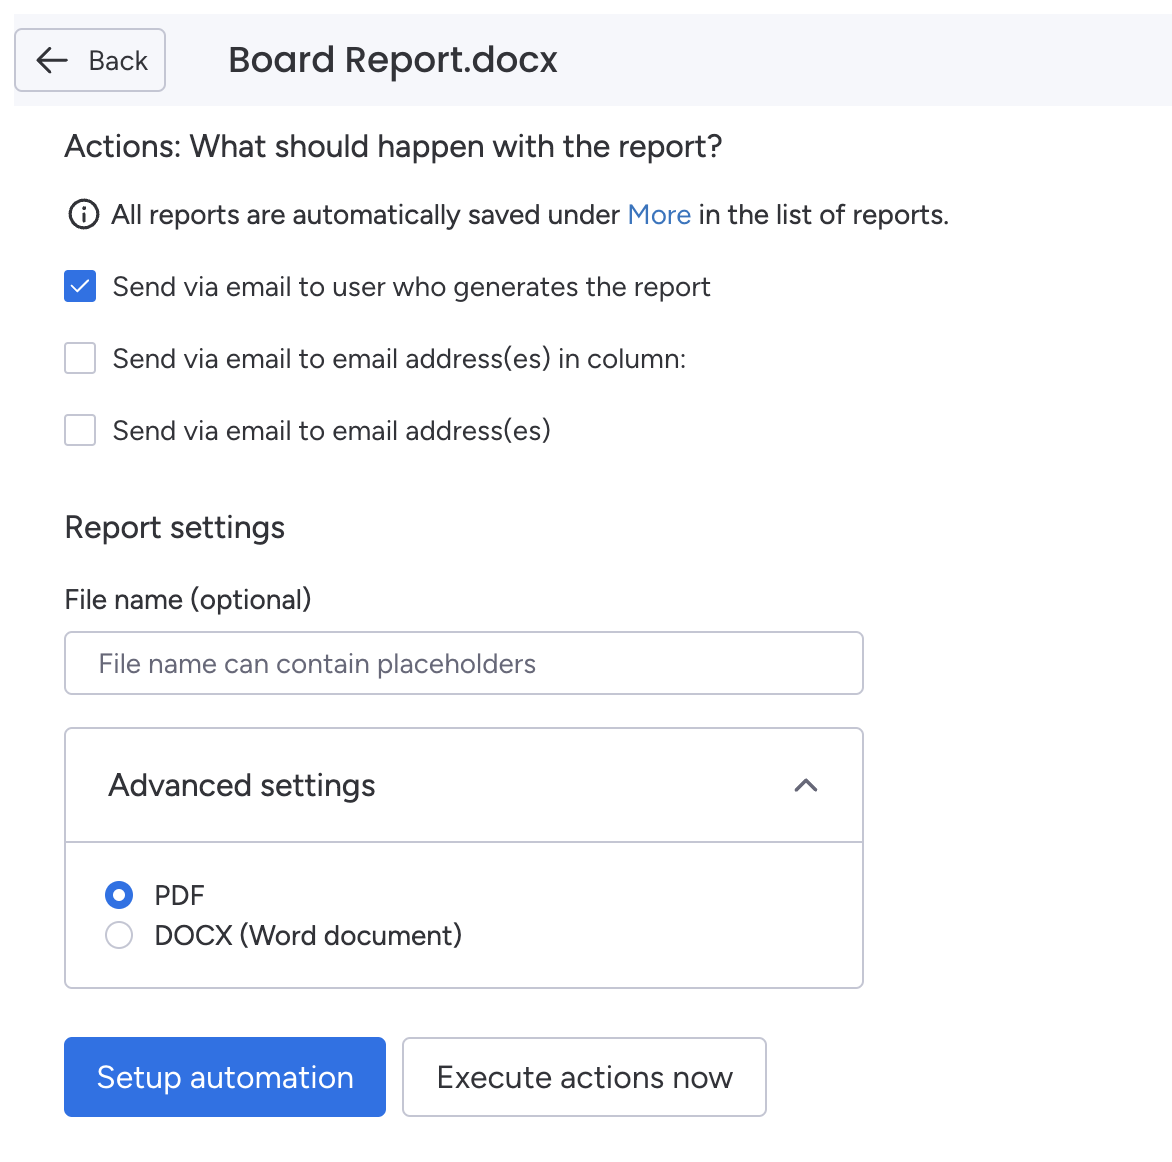Click the Advanced settings header title

(242, 786)
